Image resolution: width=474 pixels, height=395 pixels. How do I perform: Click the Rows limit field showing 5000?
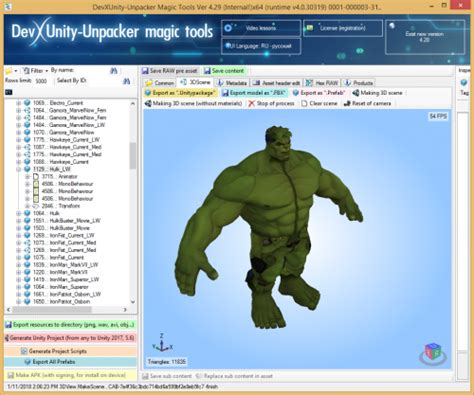[42, 81]
